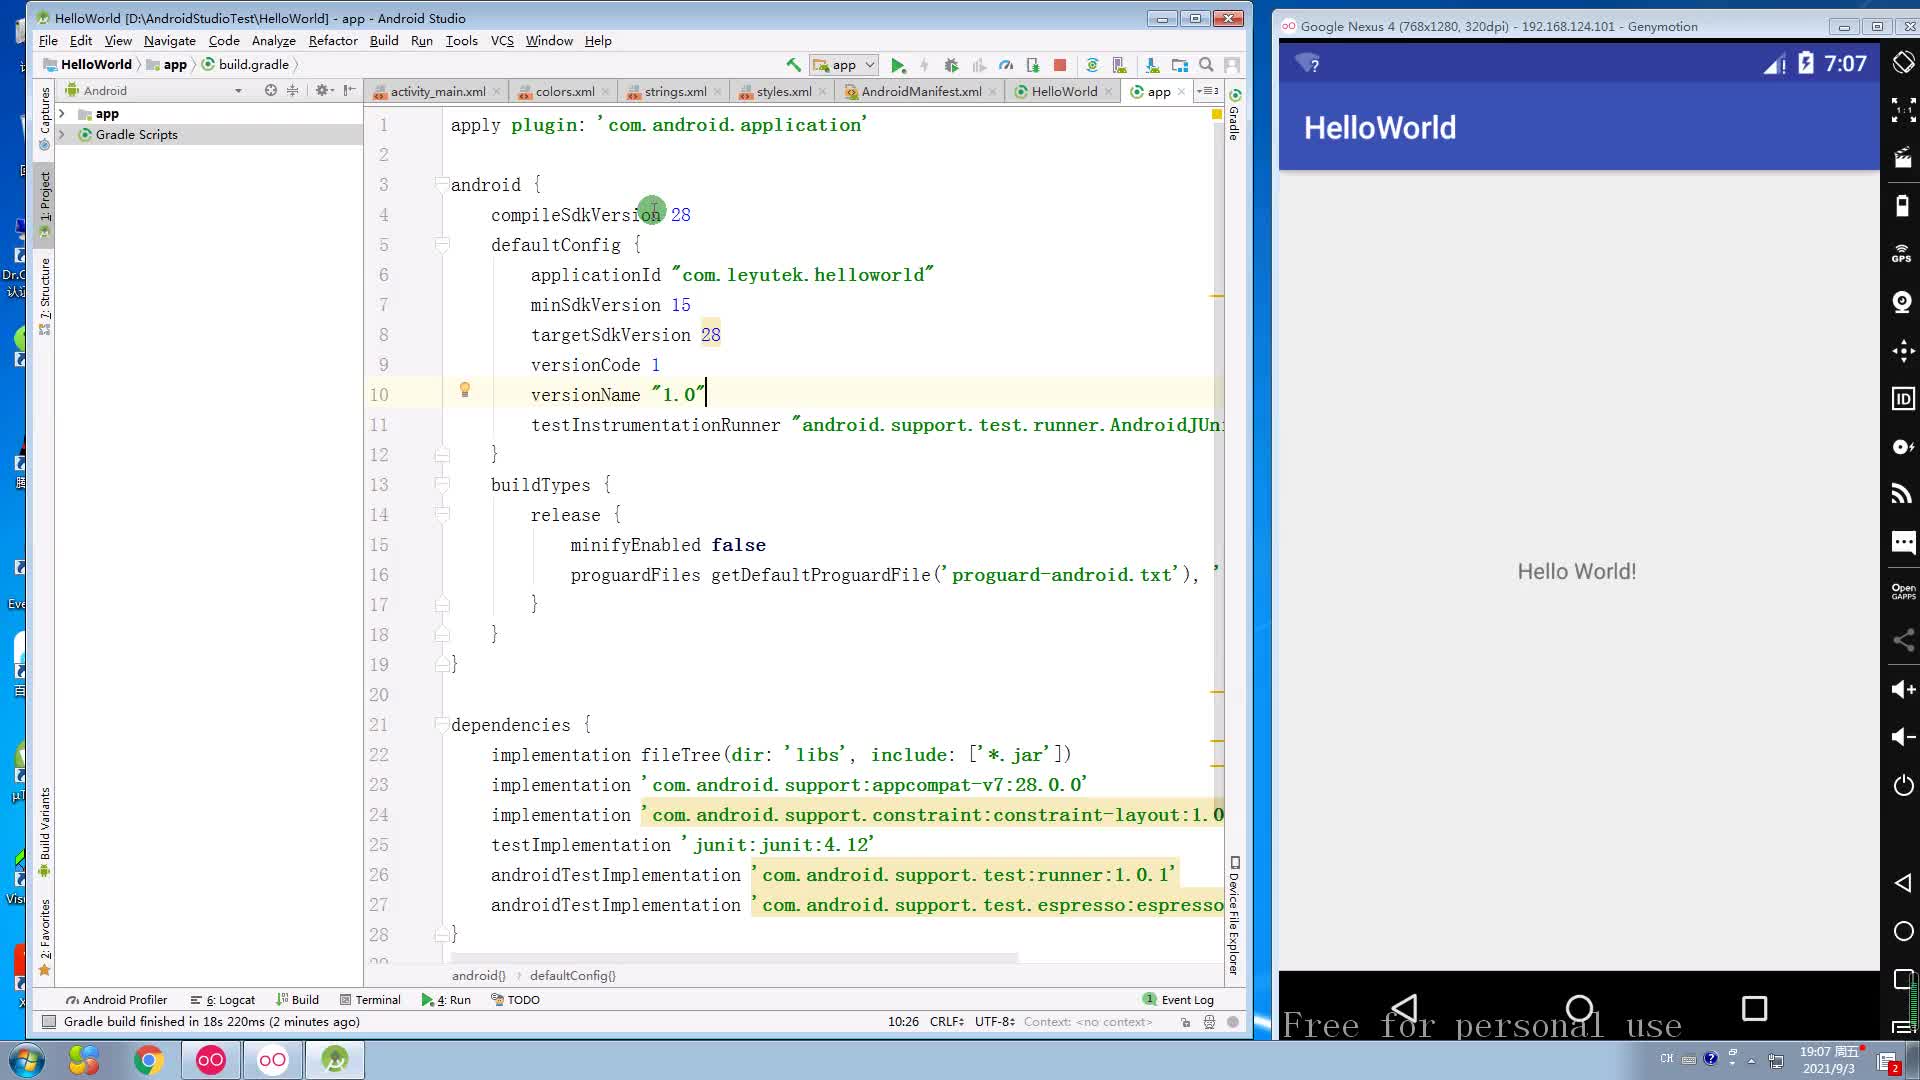Select the TODO tab at bottom

tap(524, 1000)
